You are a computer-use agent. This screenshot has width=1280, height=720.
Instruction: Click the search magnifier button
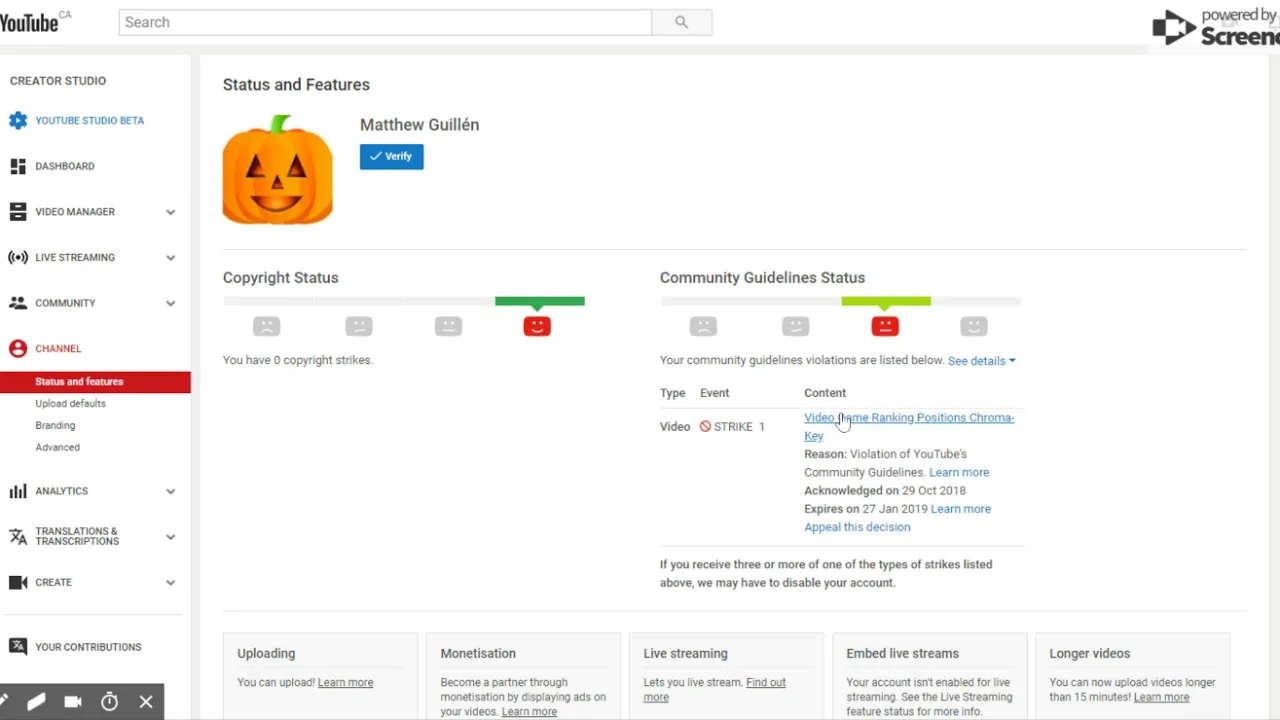681,22
